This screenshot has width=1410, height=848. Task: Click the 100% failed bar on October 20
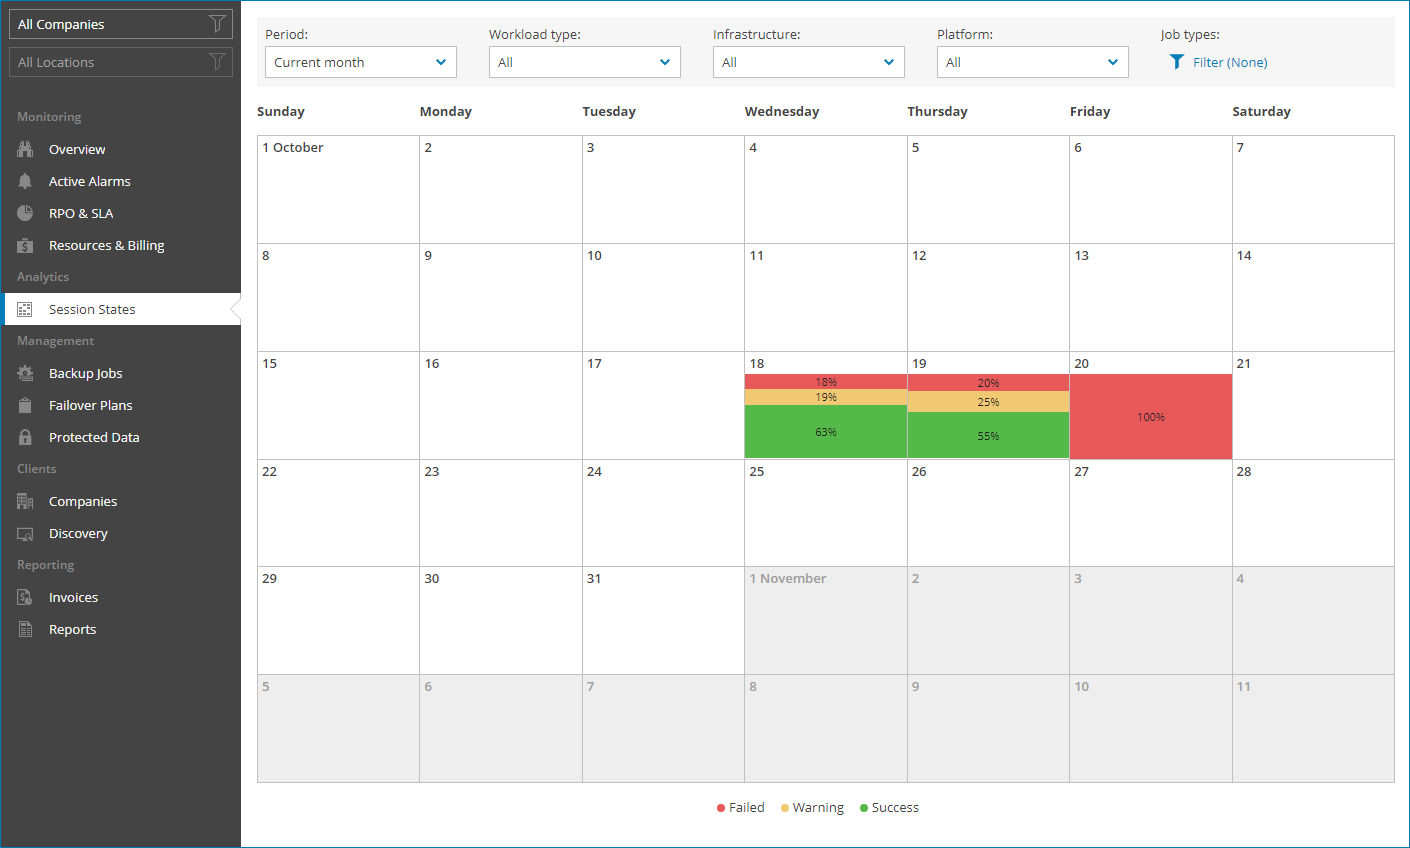(1150, 416)
